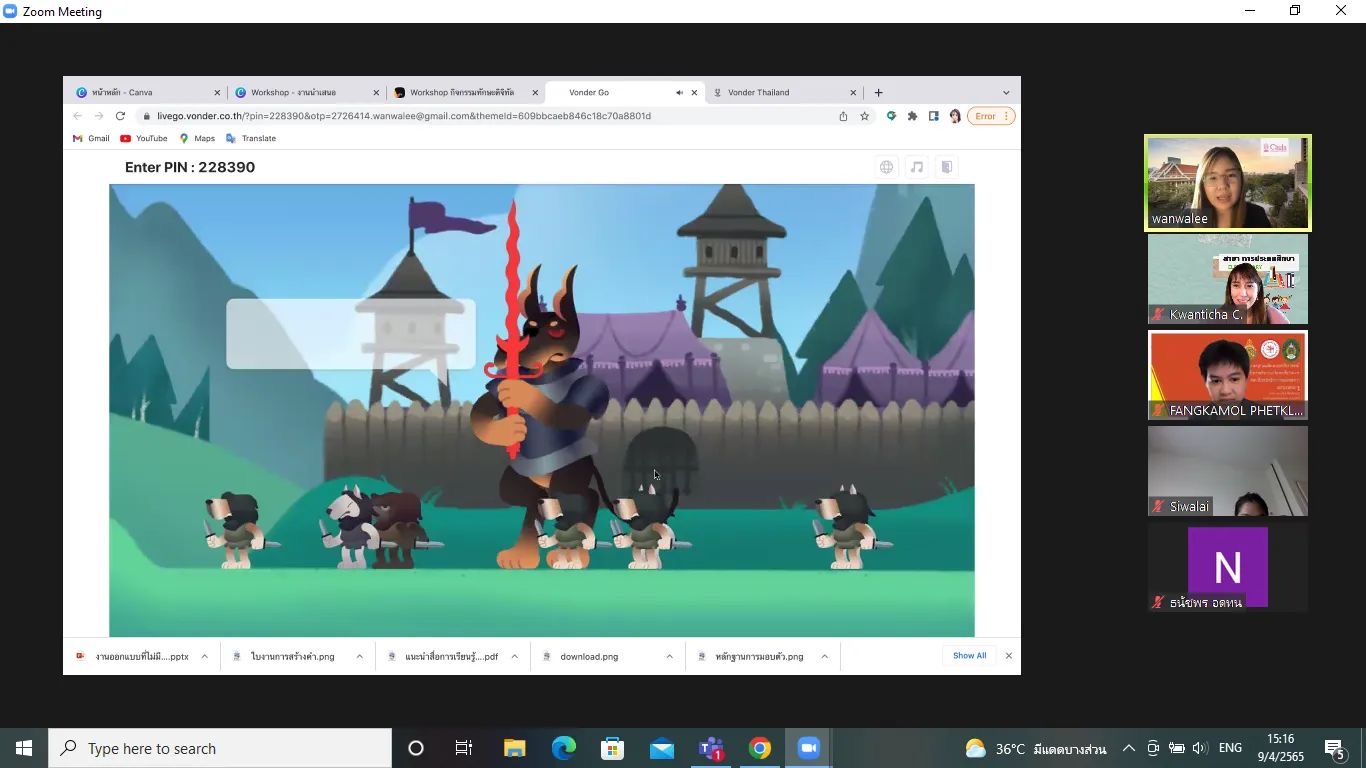Click the taskbar search box

point(220,748)
